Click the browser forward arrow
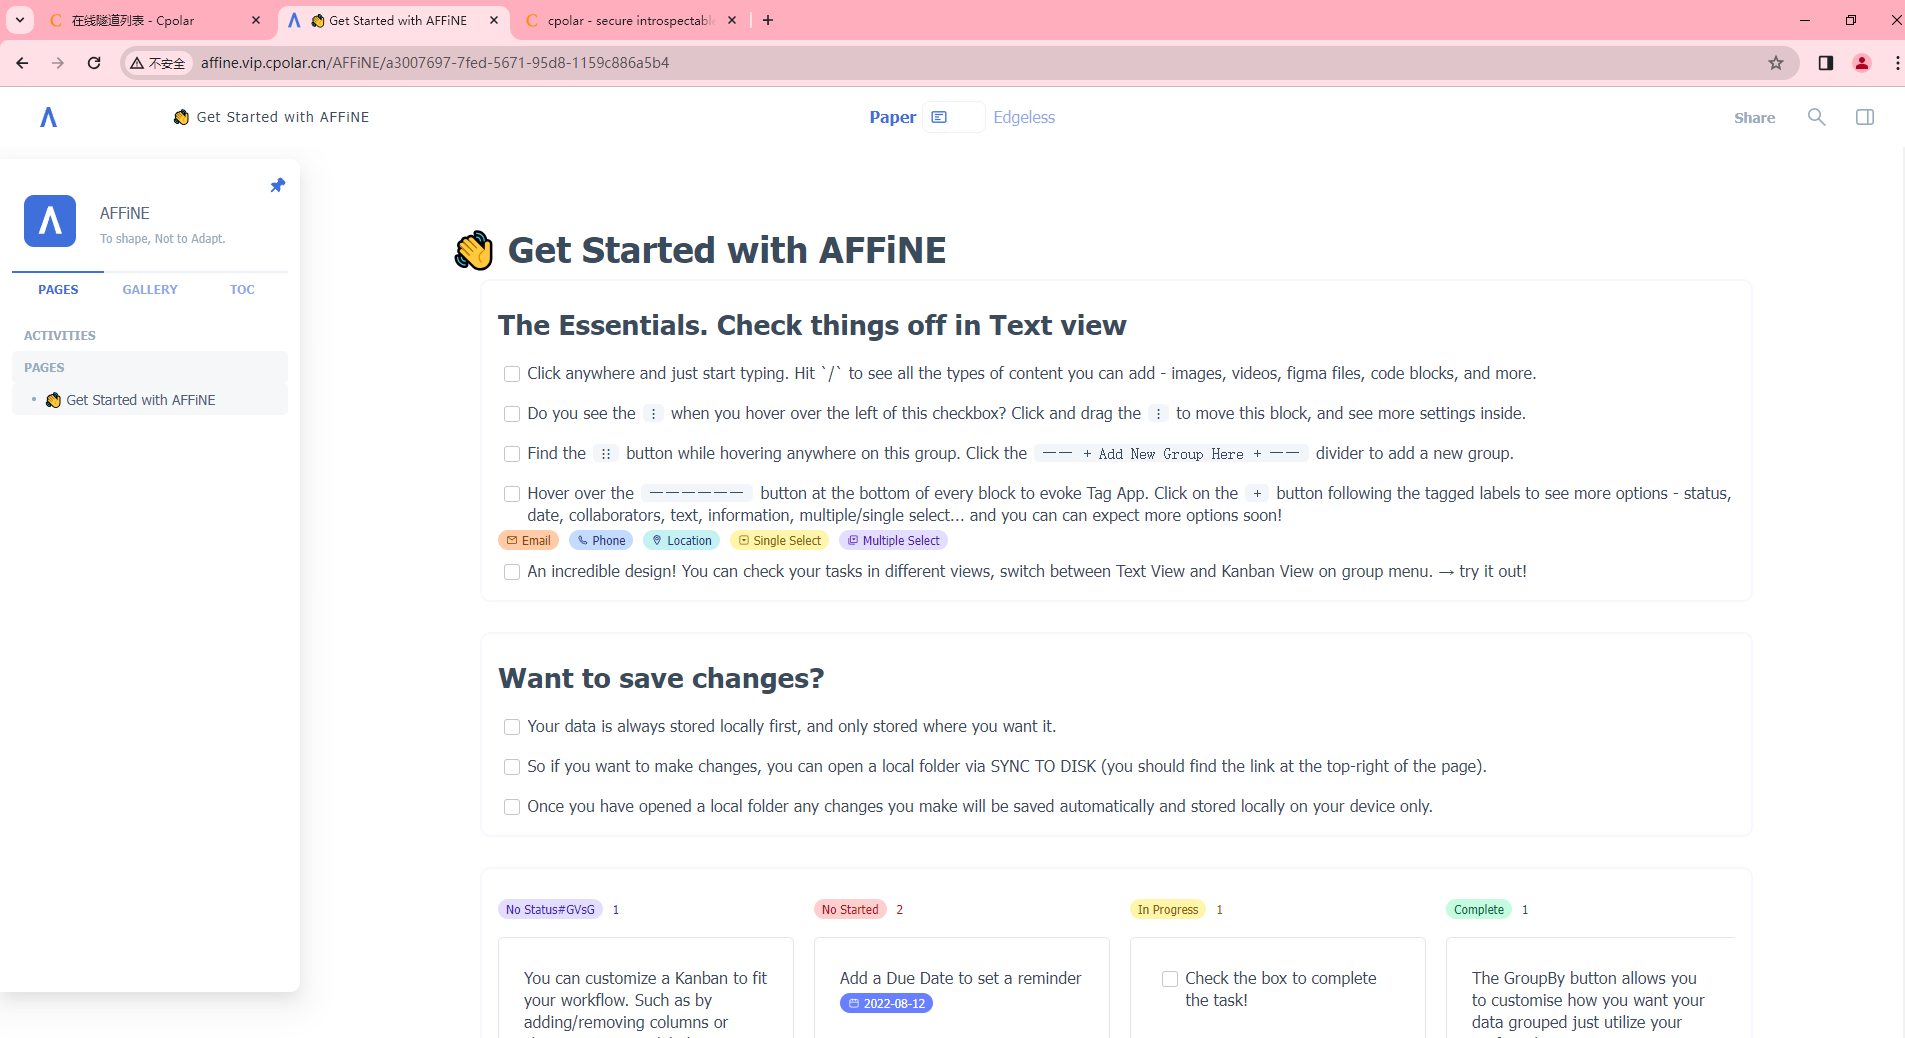The image size is (1905, 1038). coord(58,63)
